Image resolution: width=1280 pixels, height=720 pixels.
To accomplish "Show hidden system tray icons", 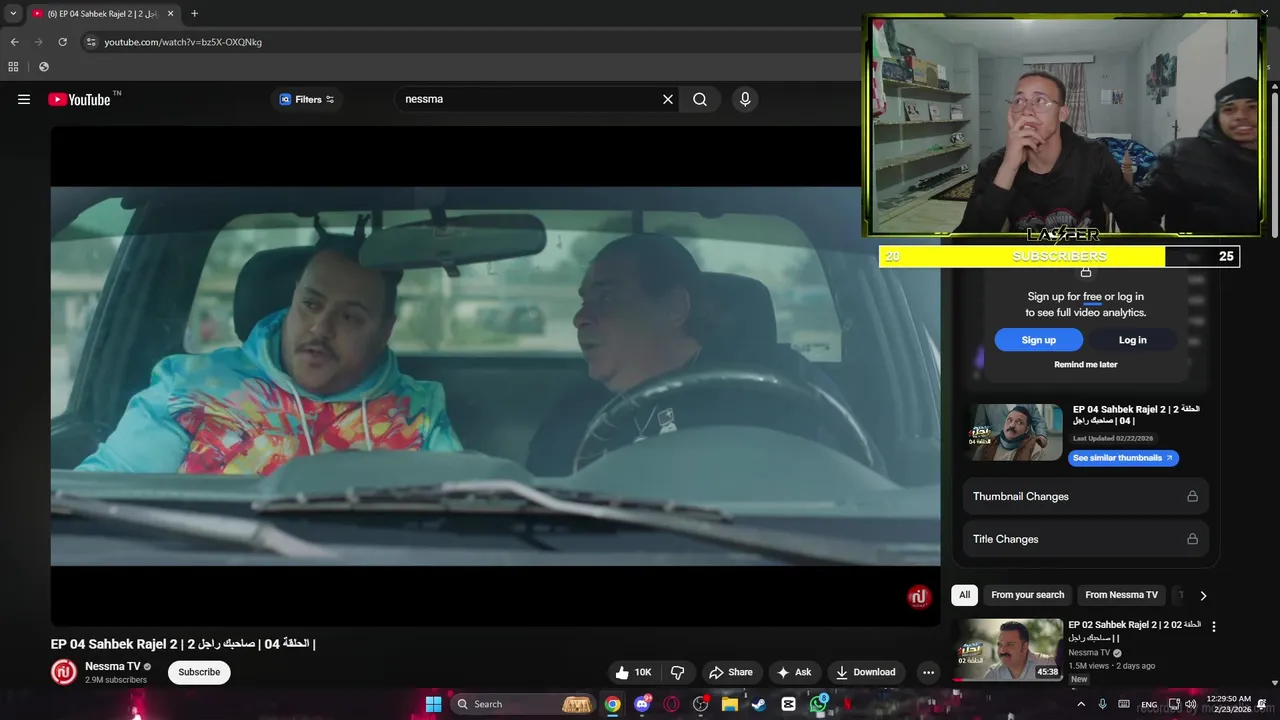I will [x=1080, y=704].
